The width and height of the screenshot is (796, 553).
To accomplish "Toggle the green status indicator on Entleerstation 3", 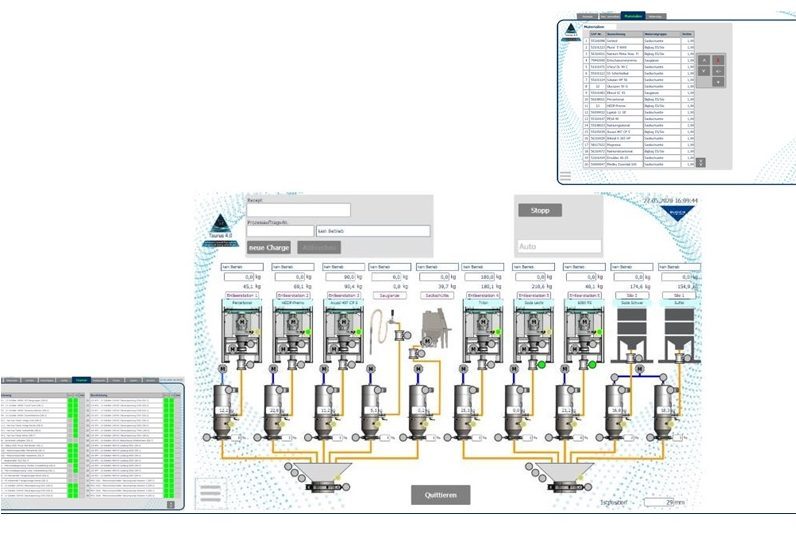I will coord(359,332).
